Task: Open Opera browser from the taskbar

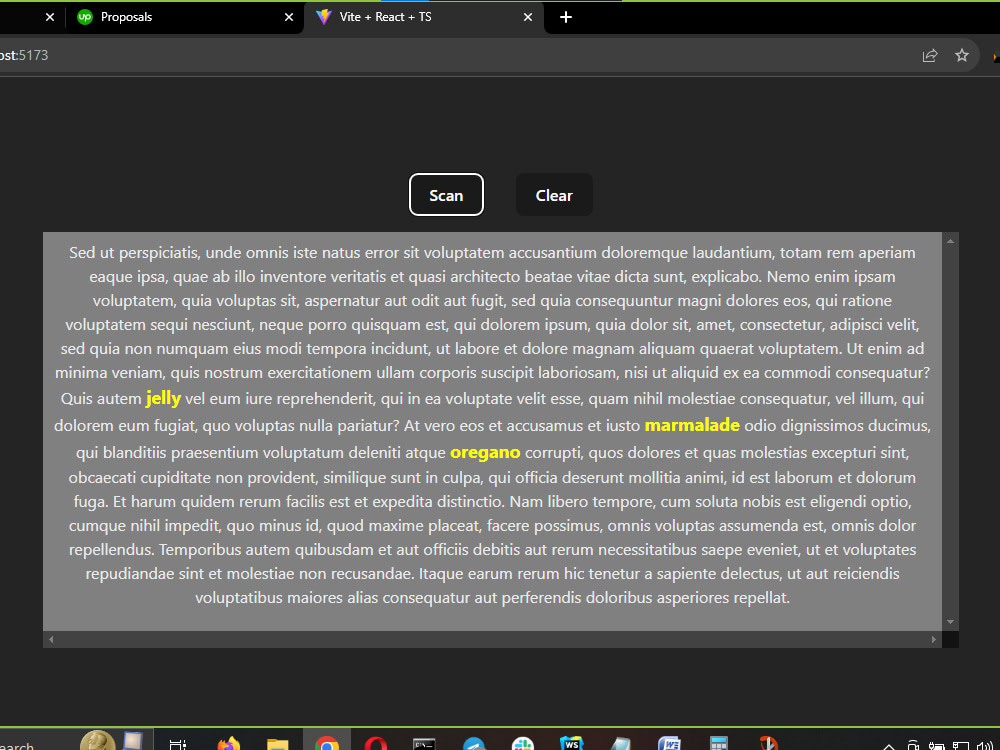Action: click(374, 742)
